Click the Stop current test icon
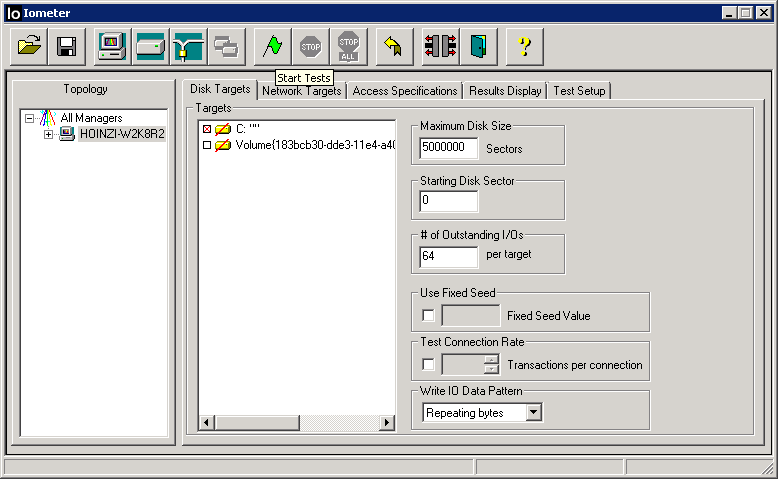 pos(311,47)
